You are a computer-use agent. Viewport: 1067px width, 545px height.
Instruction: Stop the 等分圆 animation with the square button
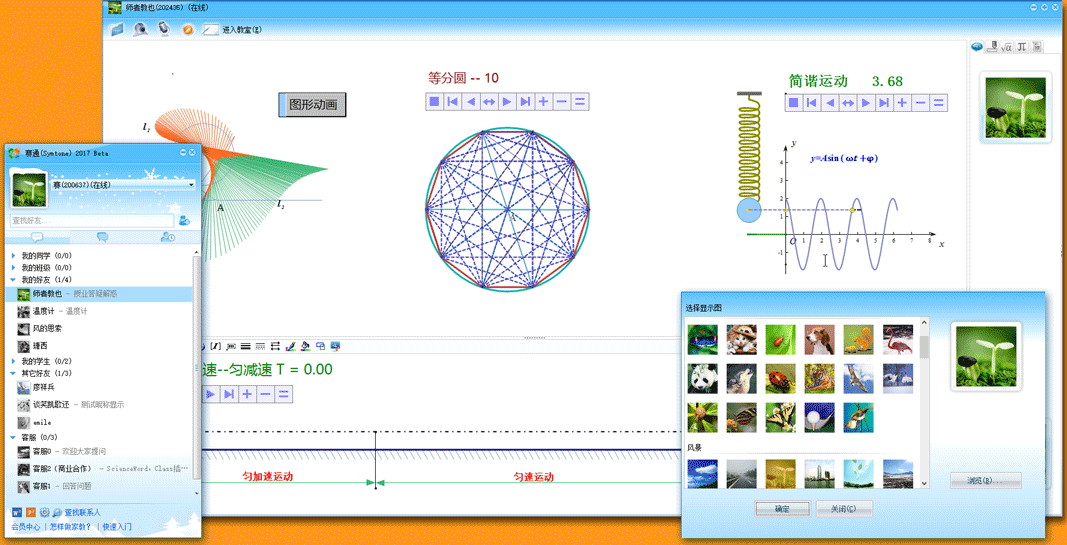pos(435,101)
